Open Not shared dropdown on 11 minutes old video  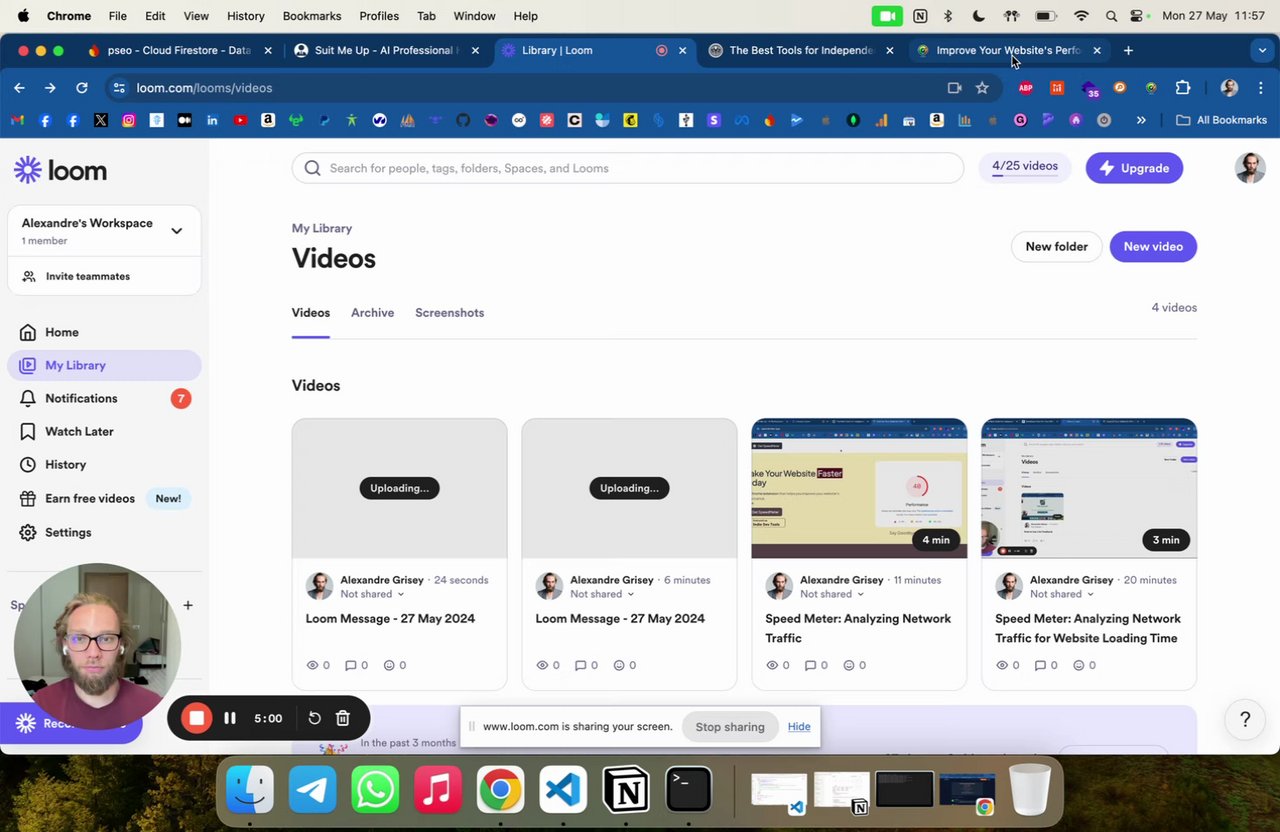(832, 594)
